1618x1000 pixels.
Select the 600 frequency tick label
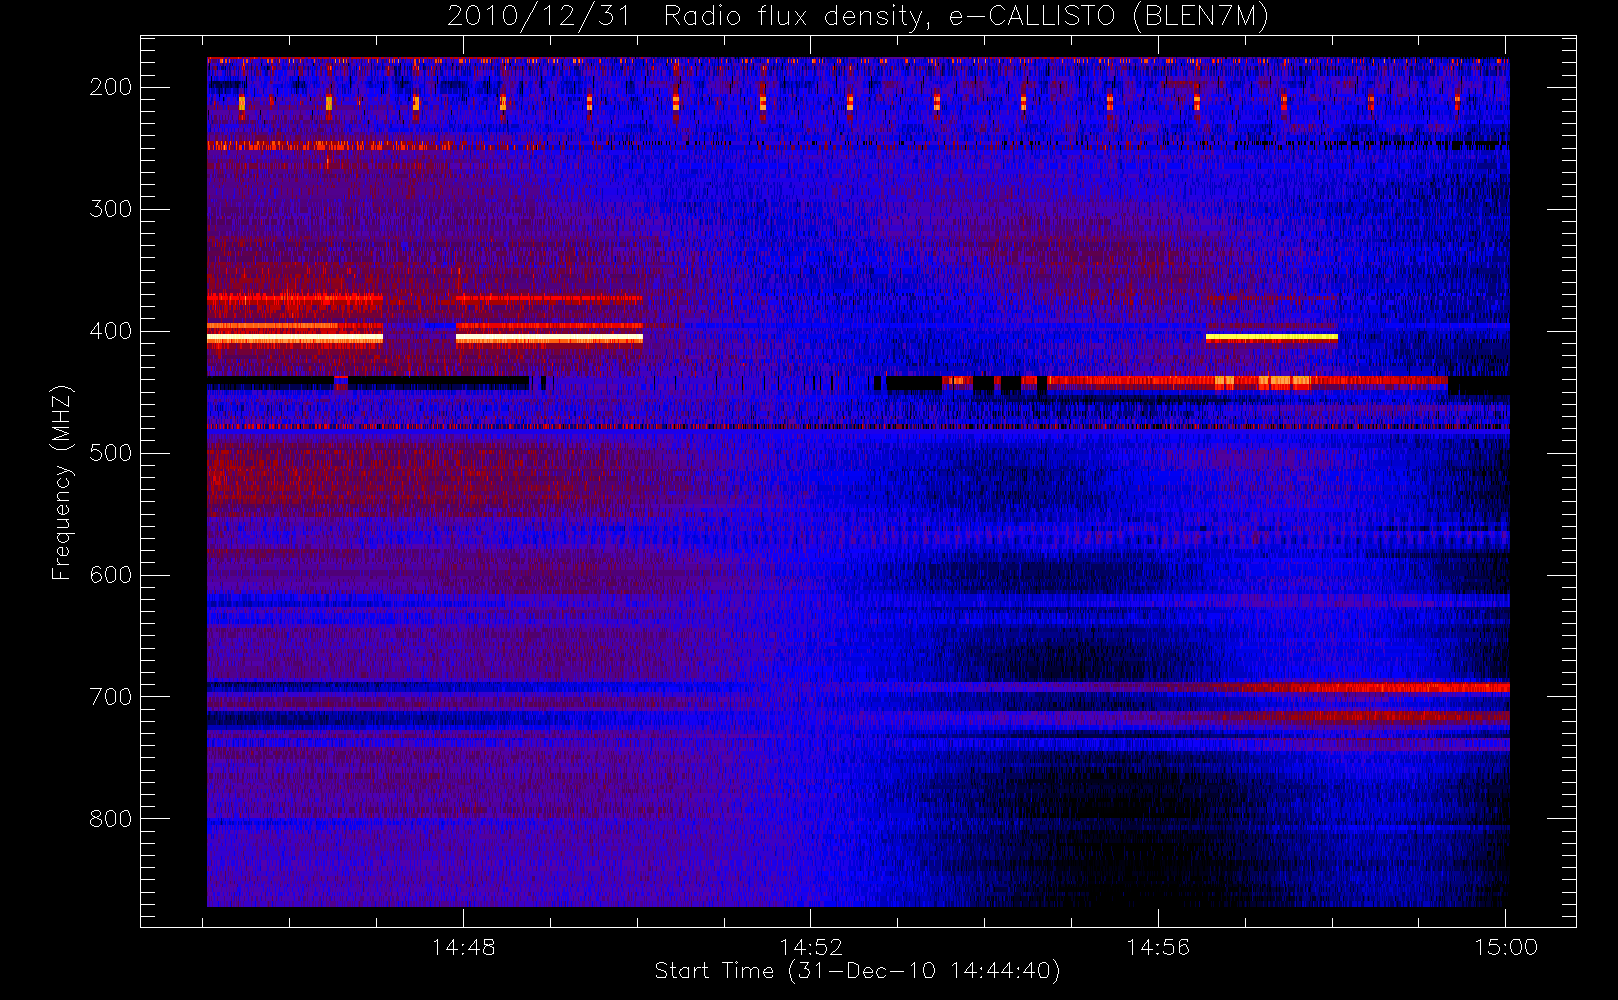coord(110,575)
